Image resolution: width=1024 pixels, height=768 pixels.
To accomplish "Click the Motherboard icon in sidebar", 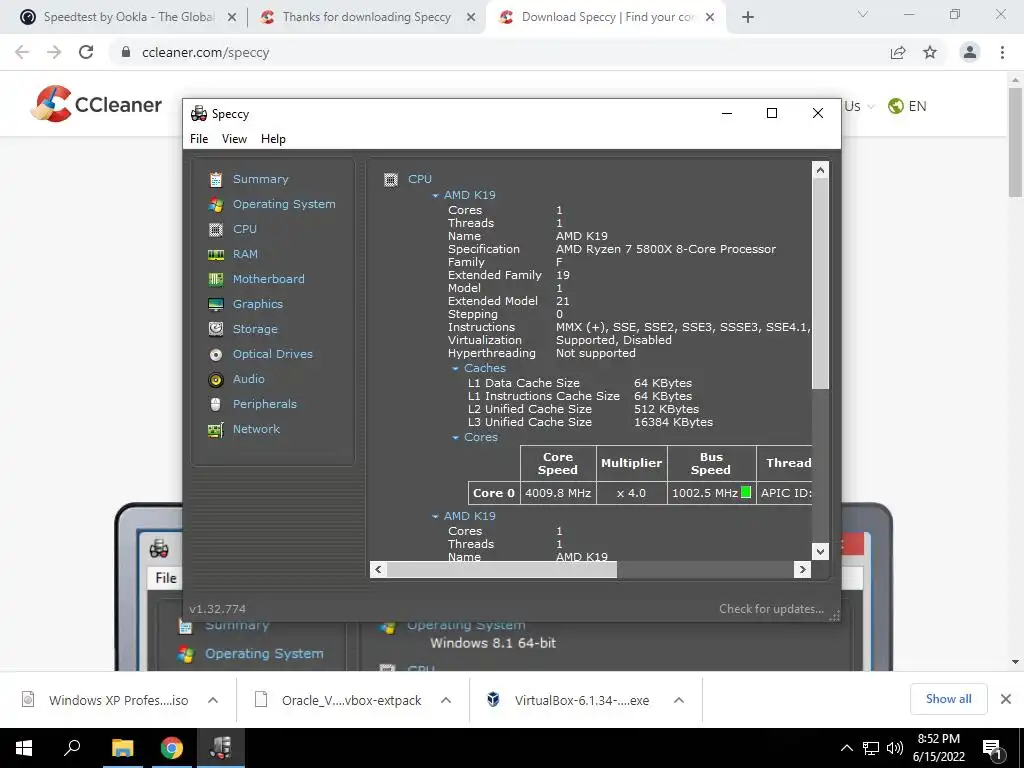I will pyautogui.click(x=216, y=280).
